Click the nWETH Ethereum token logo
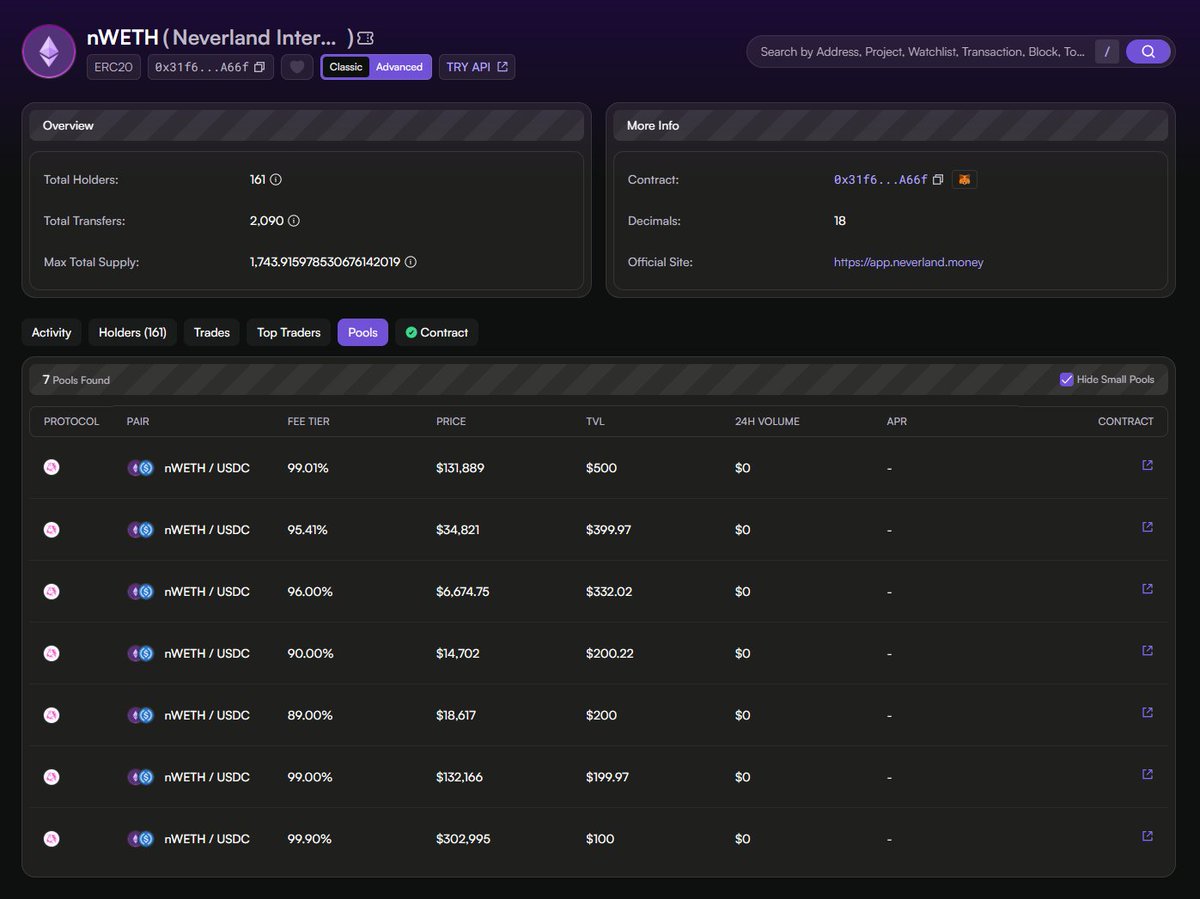1200x899 pixels. click(x=48, y=51)
